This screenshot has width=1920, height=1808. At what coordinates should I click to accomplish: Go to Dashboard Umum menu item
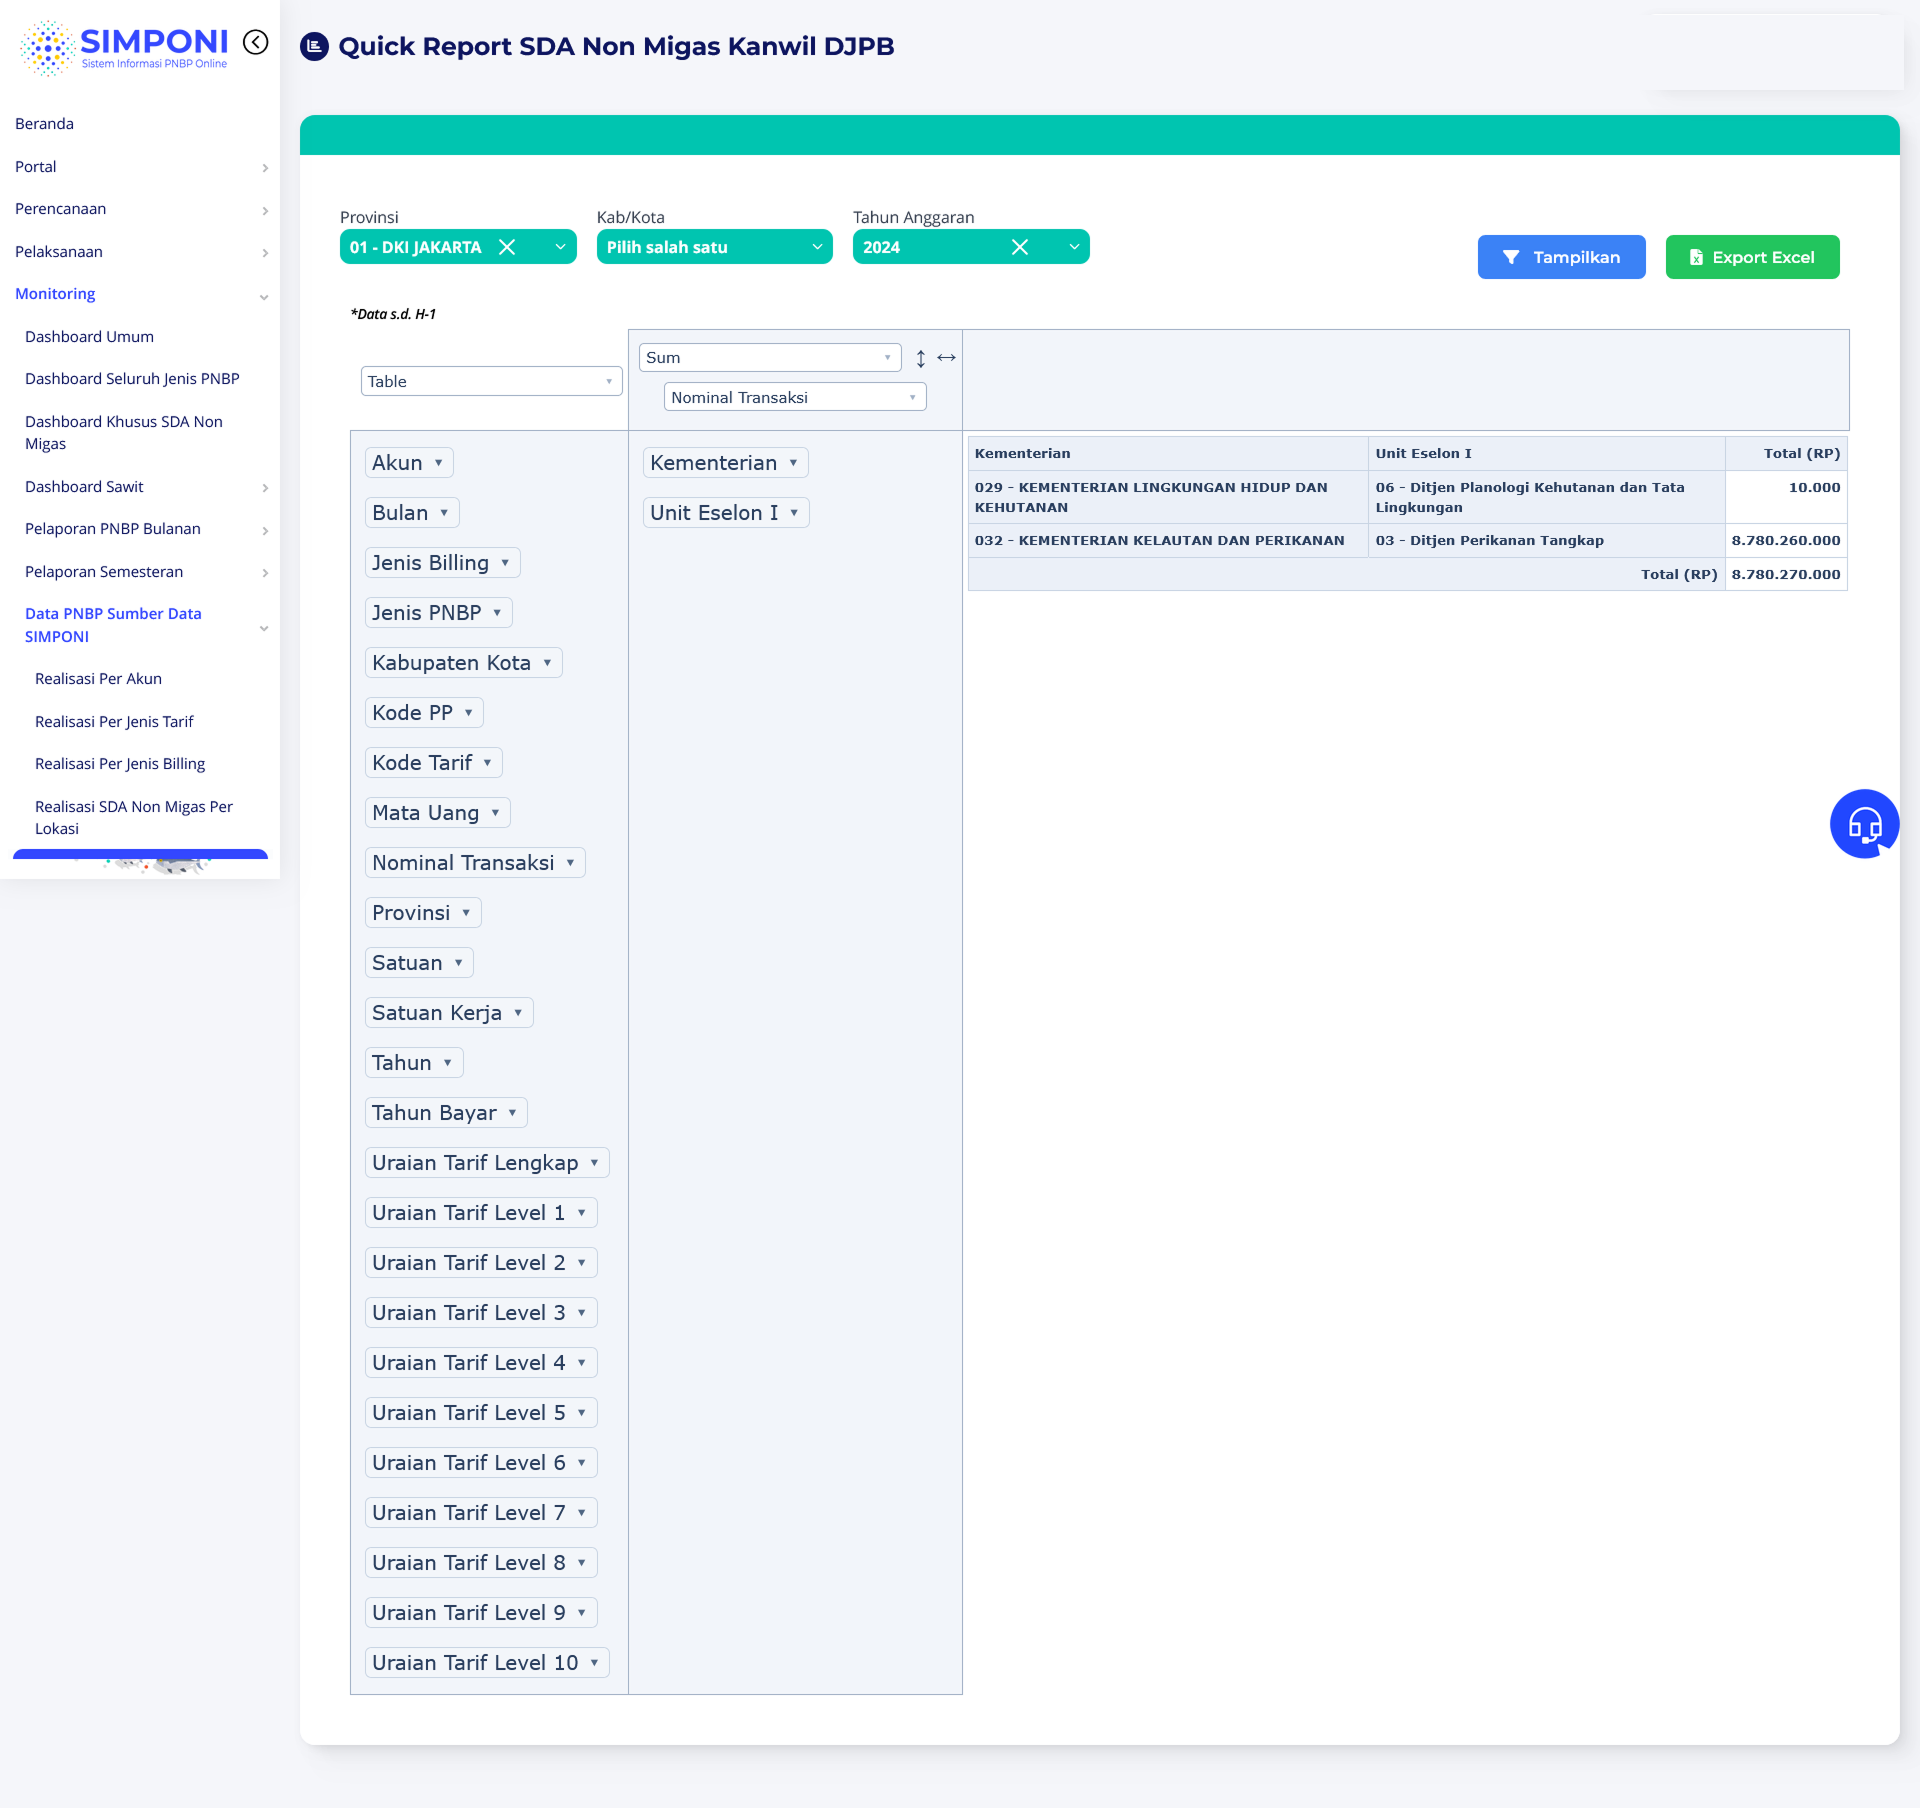pyautogui.click(x=89, y=337)
